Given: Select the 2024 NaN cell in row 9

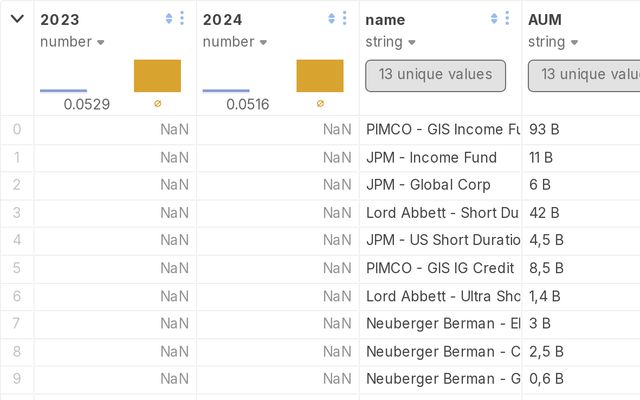Looking at the screenshot, I should tap(278, 379).
